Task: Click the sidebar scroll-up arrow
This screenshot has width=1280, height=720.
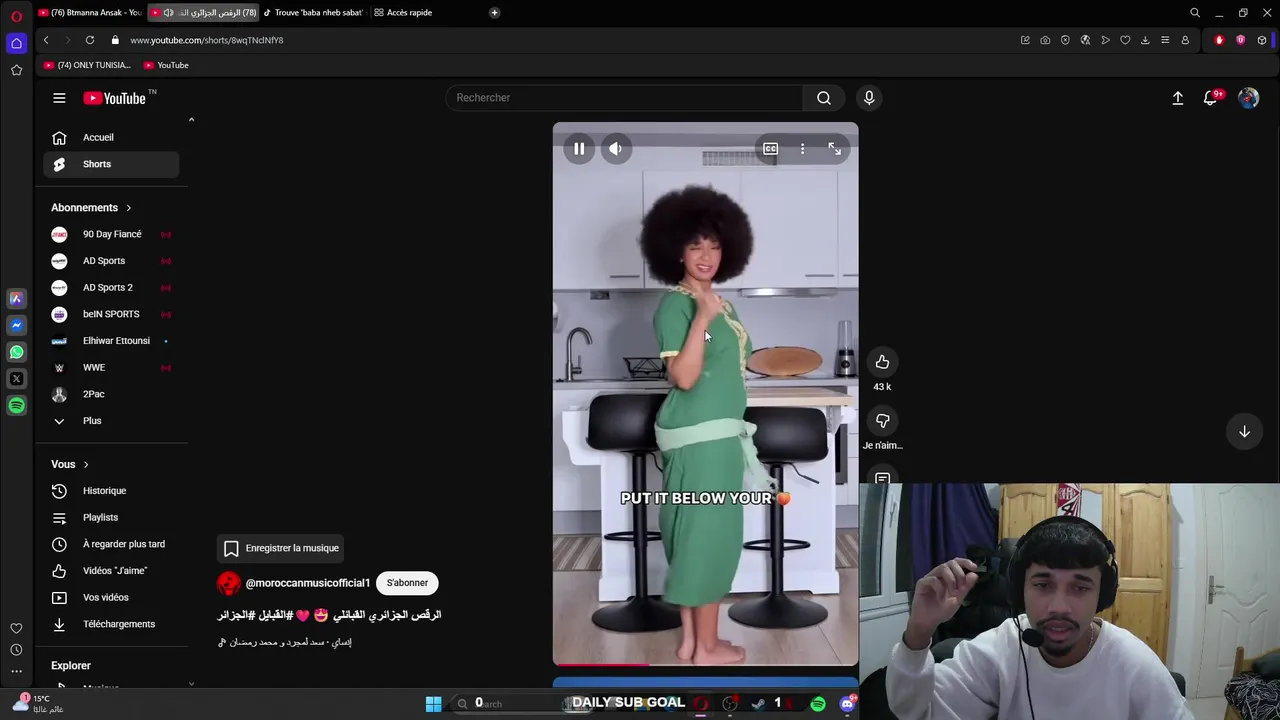Action: (191, 120)
